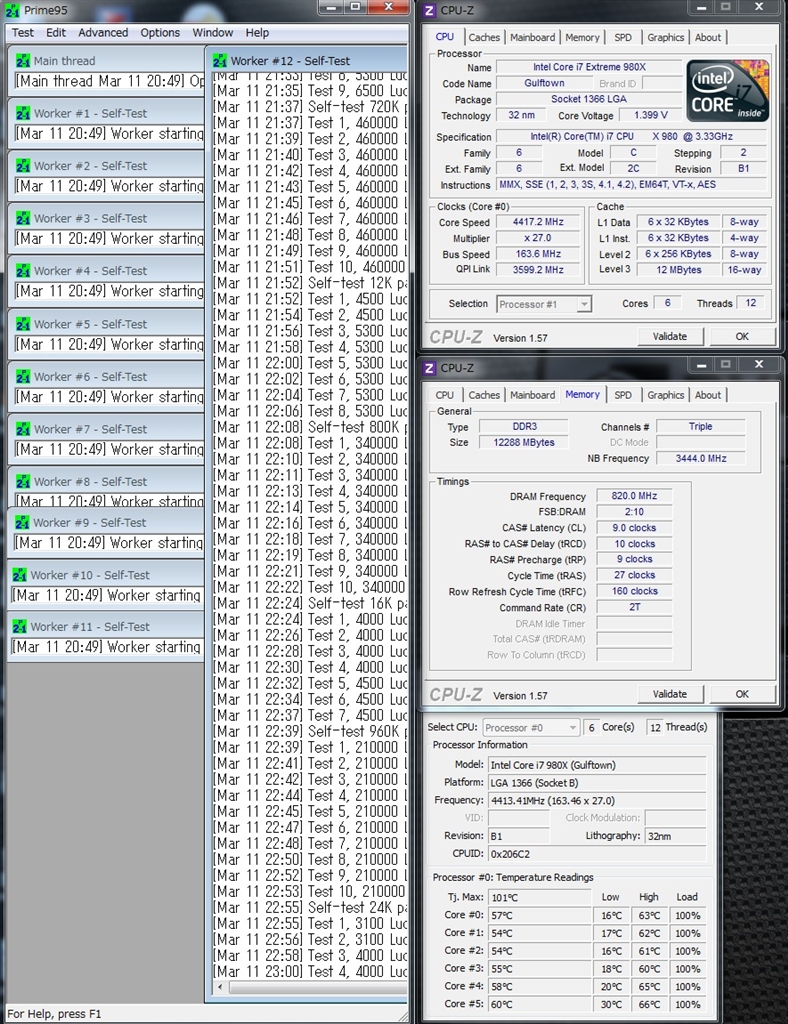Click the Worker #5 window icon
This screenshot has width=788, height=1024.
pos(23,324)
